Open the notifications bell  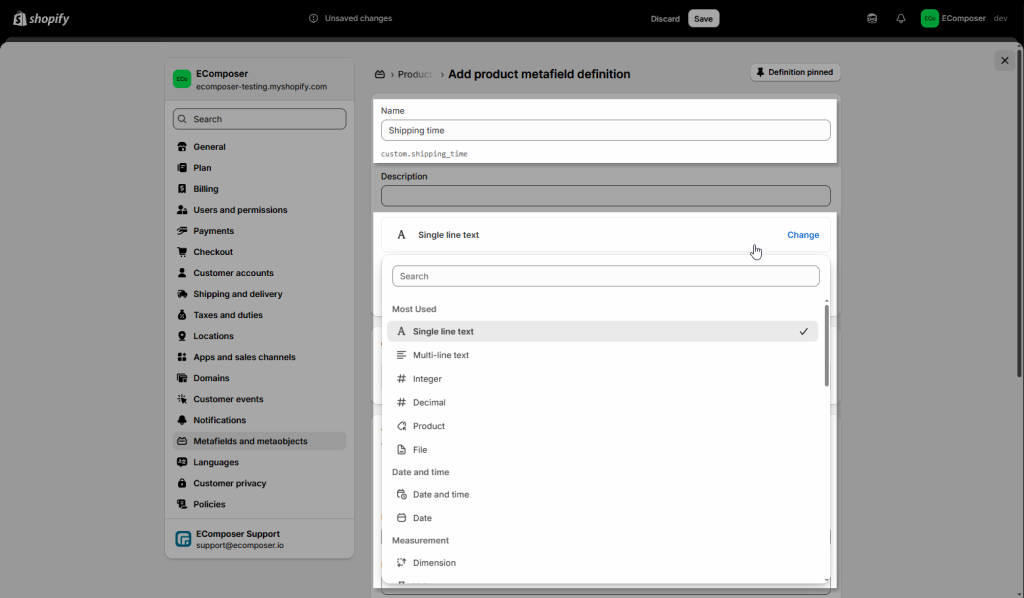[901, 18]
